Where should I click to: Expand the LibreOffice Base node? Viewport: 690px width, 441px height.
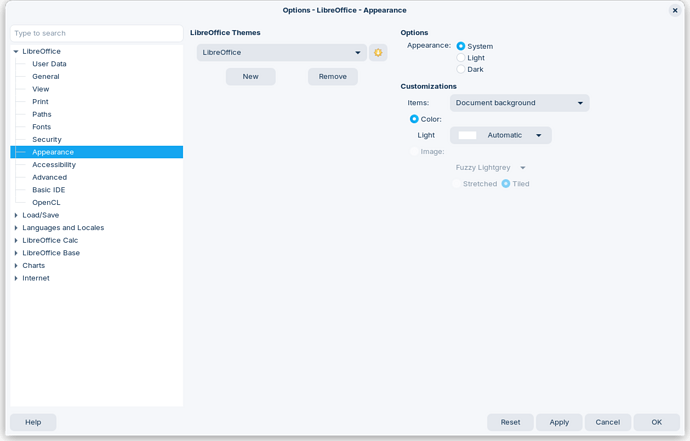pyautogui.click(x=16, y=253)
